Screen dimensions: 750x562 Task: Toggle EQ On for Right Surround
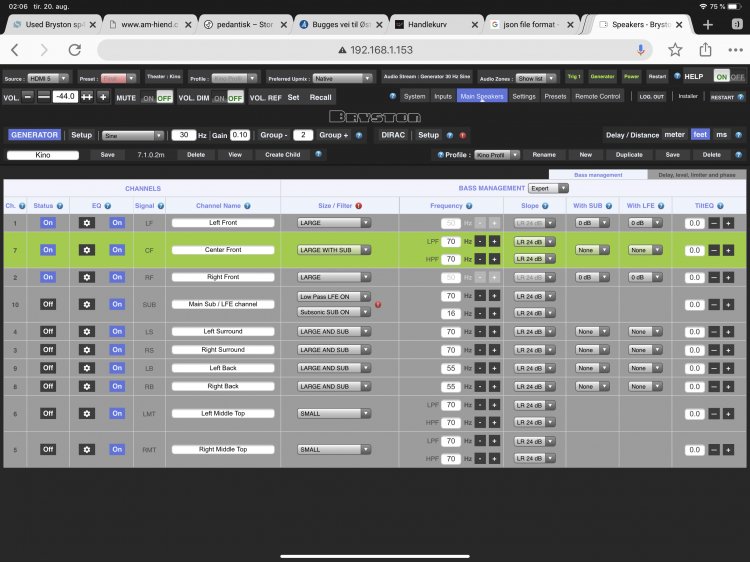(x=117, y=350)
